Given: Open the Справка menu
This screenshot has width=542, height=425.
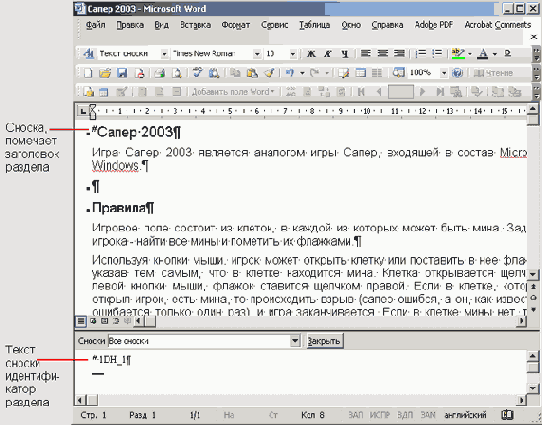Looking at the screenshot, I should point(387,25).
